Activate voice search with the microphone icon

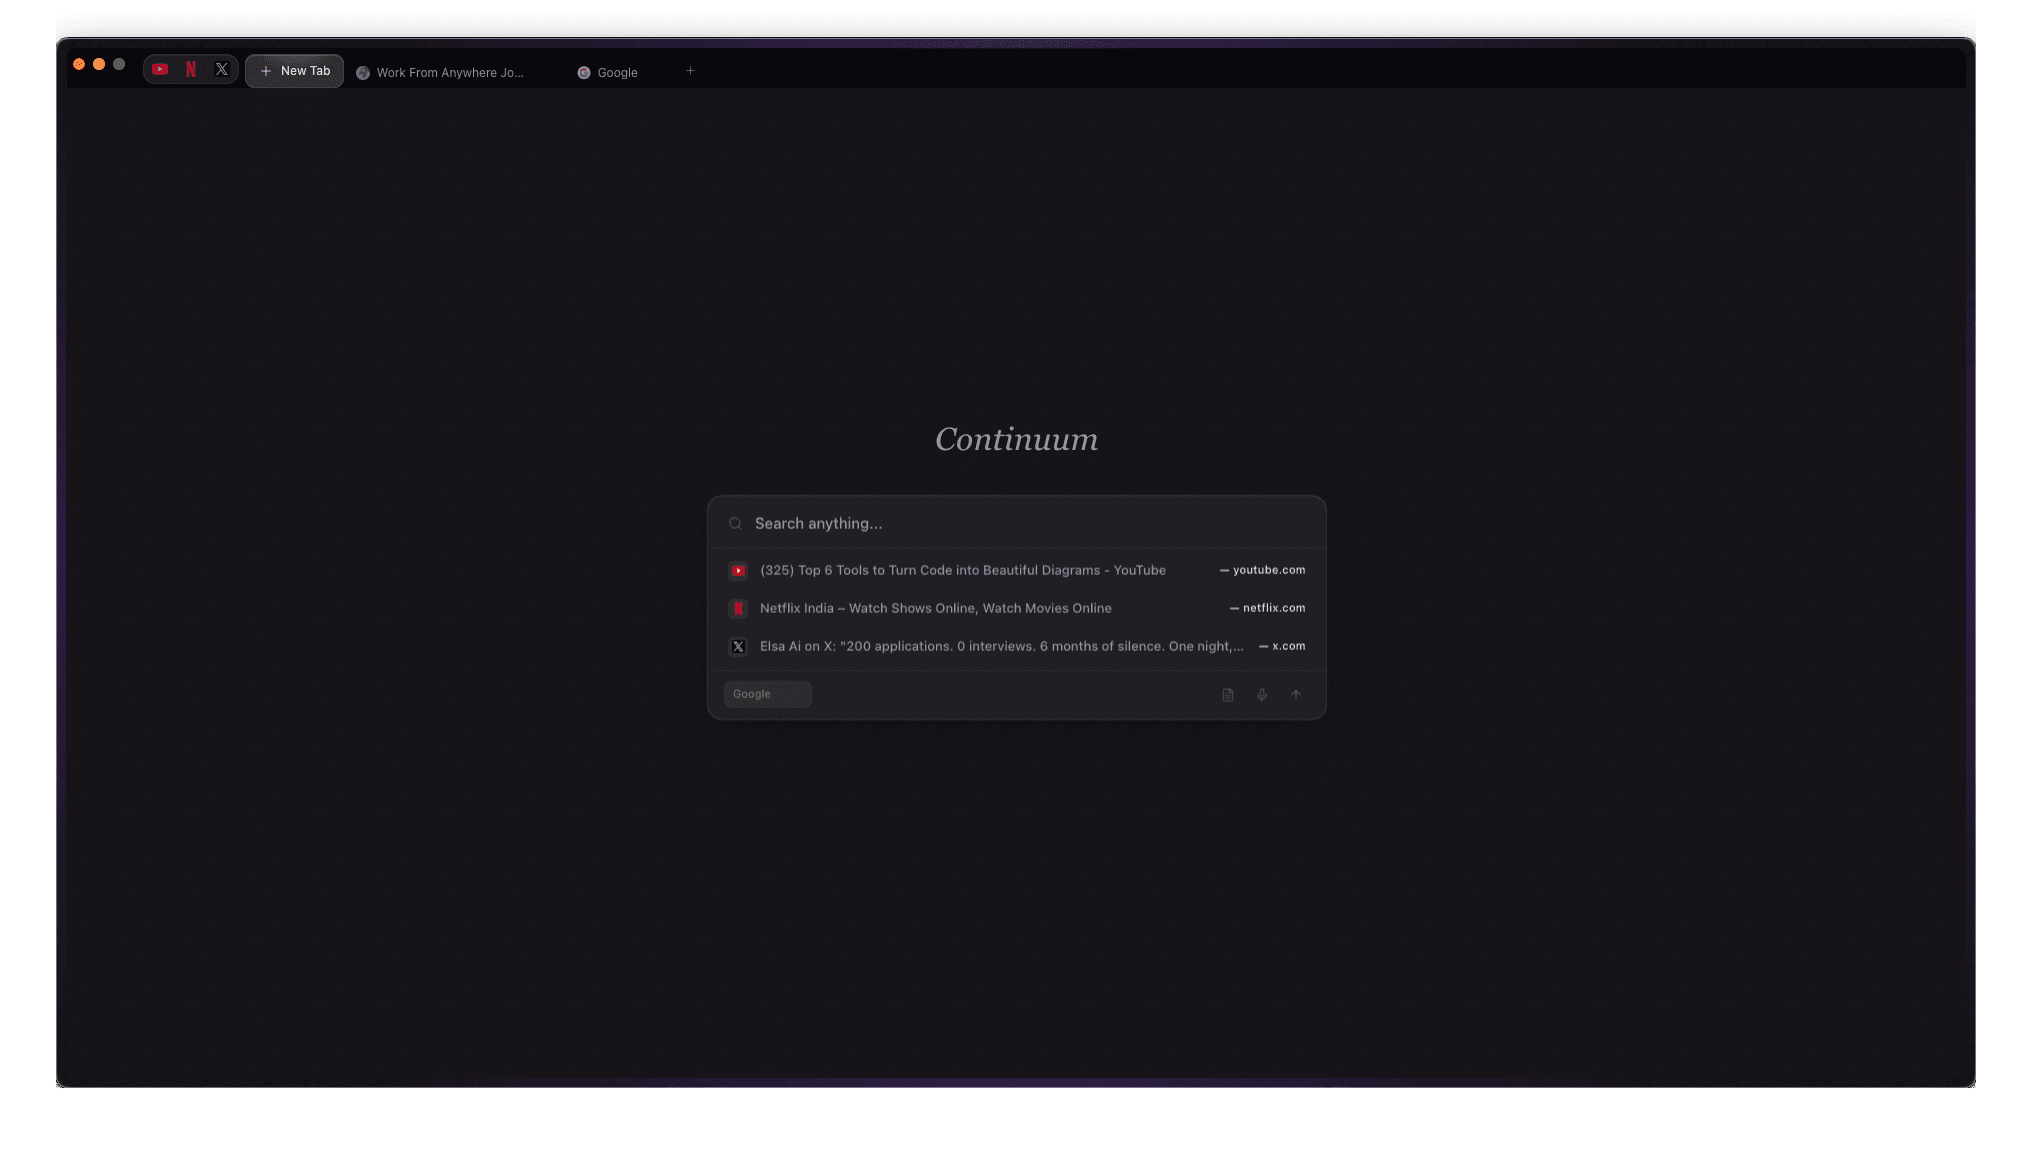1261,694
